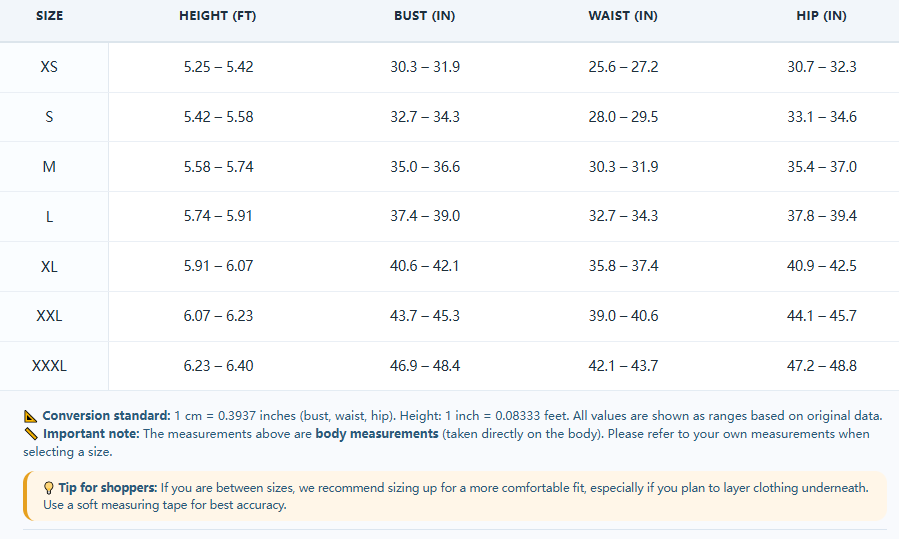Select the XS size row label
This screenshot has width=899, height=539.
[x=49, y=67]
